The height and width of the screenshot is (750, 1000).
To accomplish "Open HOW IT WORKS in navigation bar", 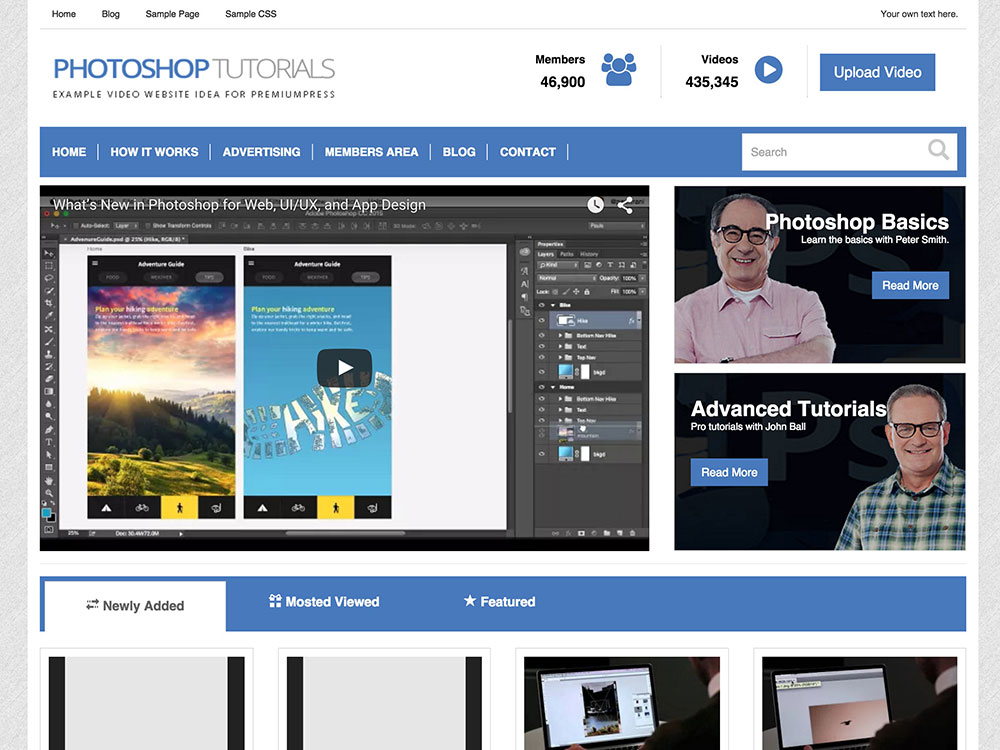I will click(154, 152).
